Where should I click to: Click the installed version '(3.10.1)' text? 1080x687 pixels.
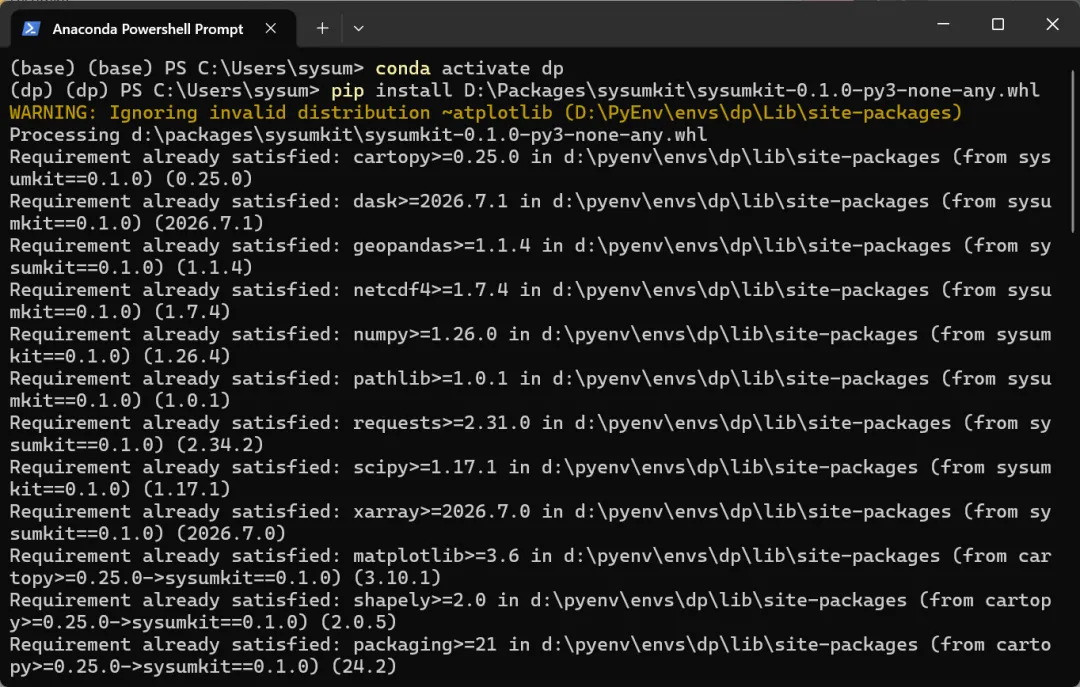397,577
